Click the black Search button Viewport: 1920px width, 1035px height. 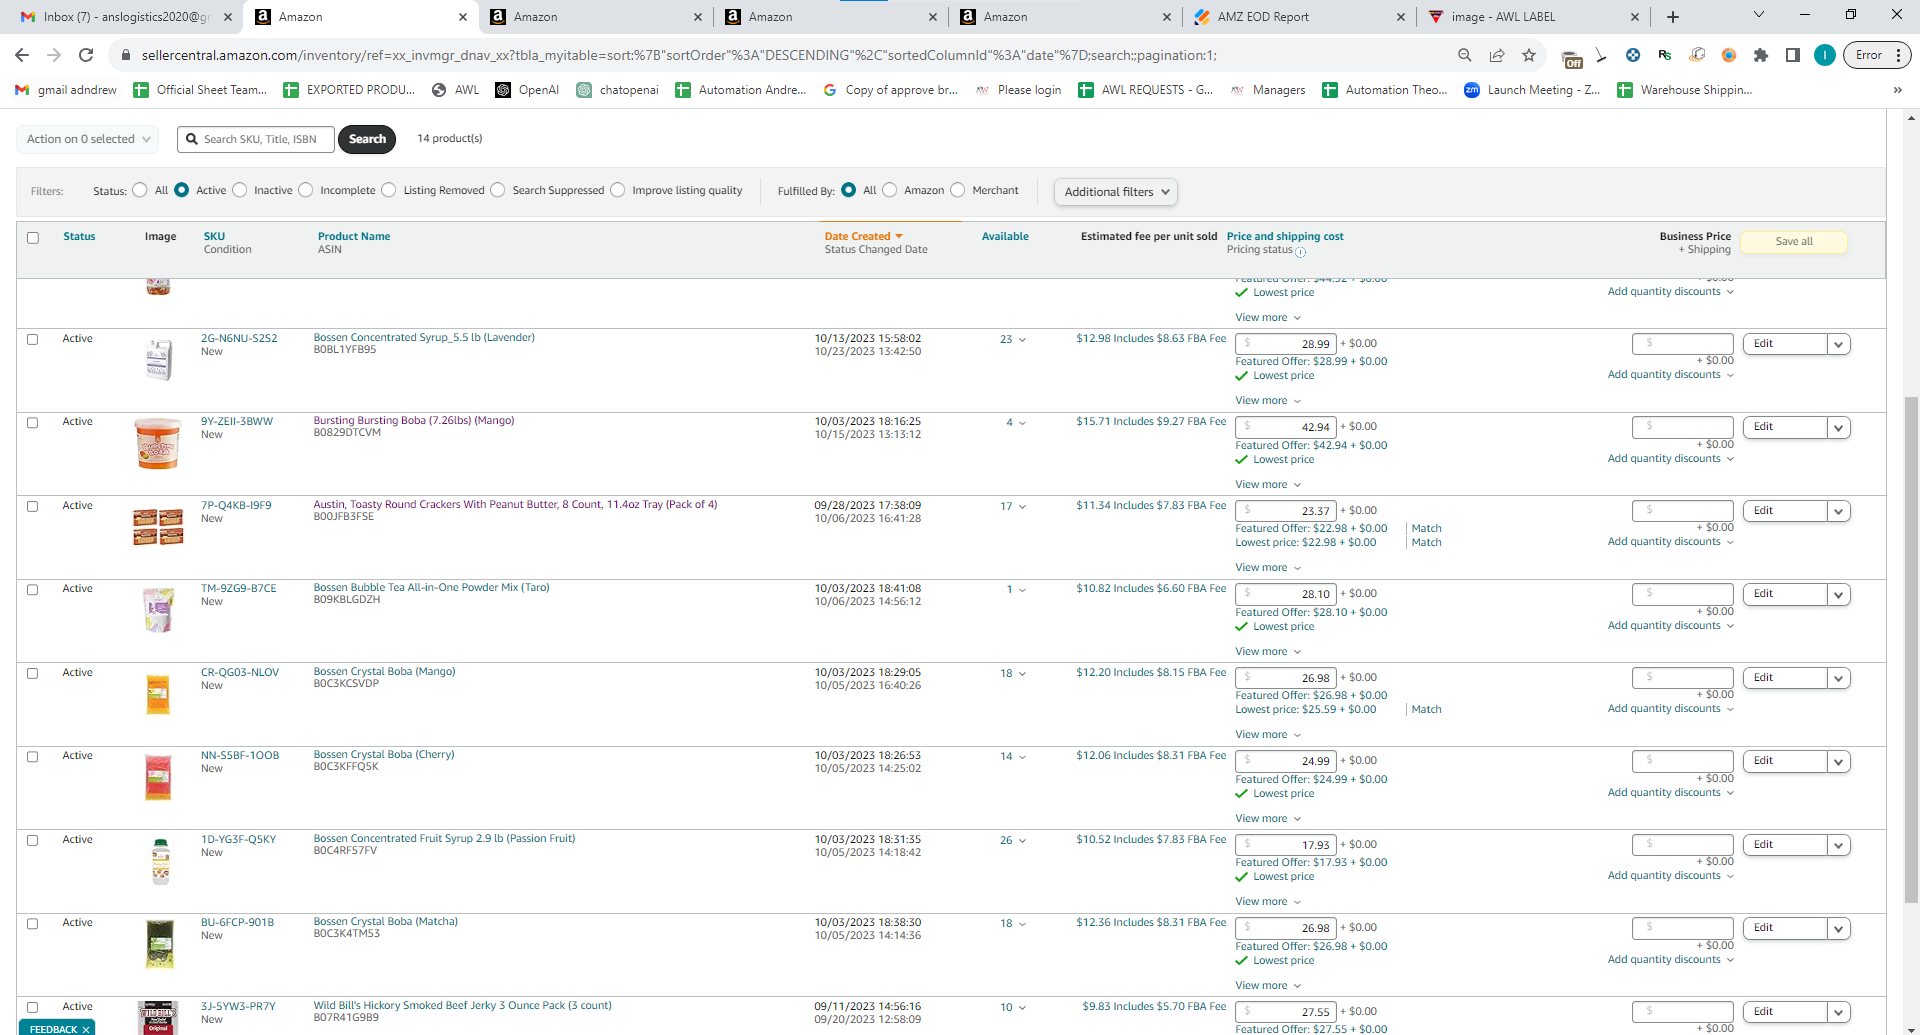[x=367, y=139]
